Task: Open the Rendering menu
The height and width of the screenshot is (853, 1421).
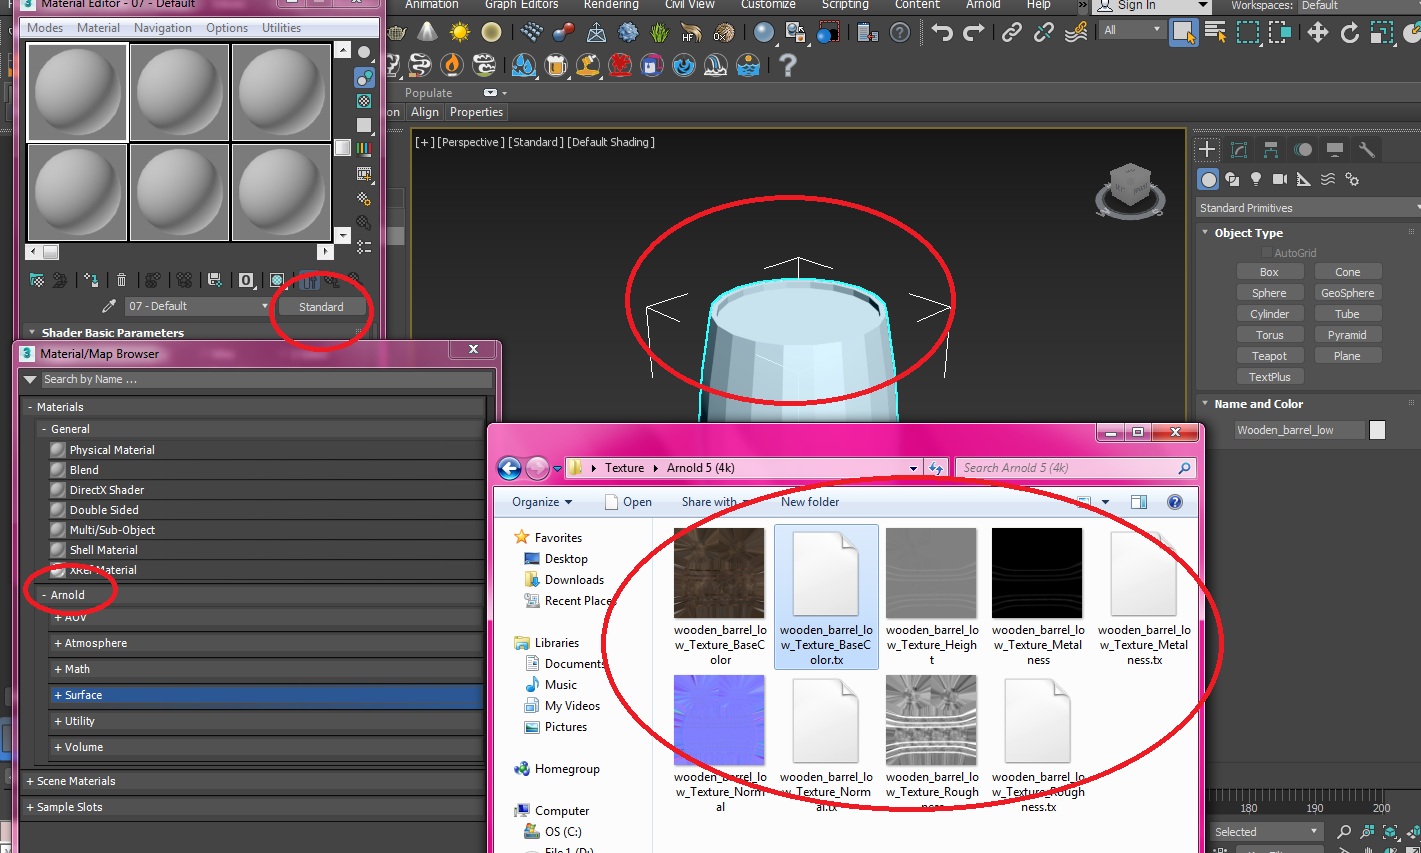Action: click(610, 5)
